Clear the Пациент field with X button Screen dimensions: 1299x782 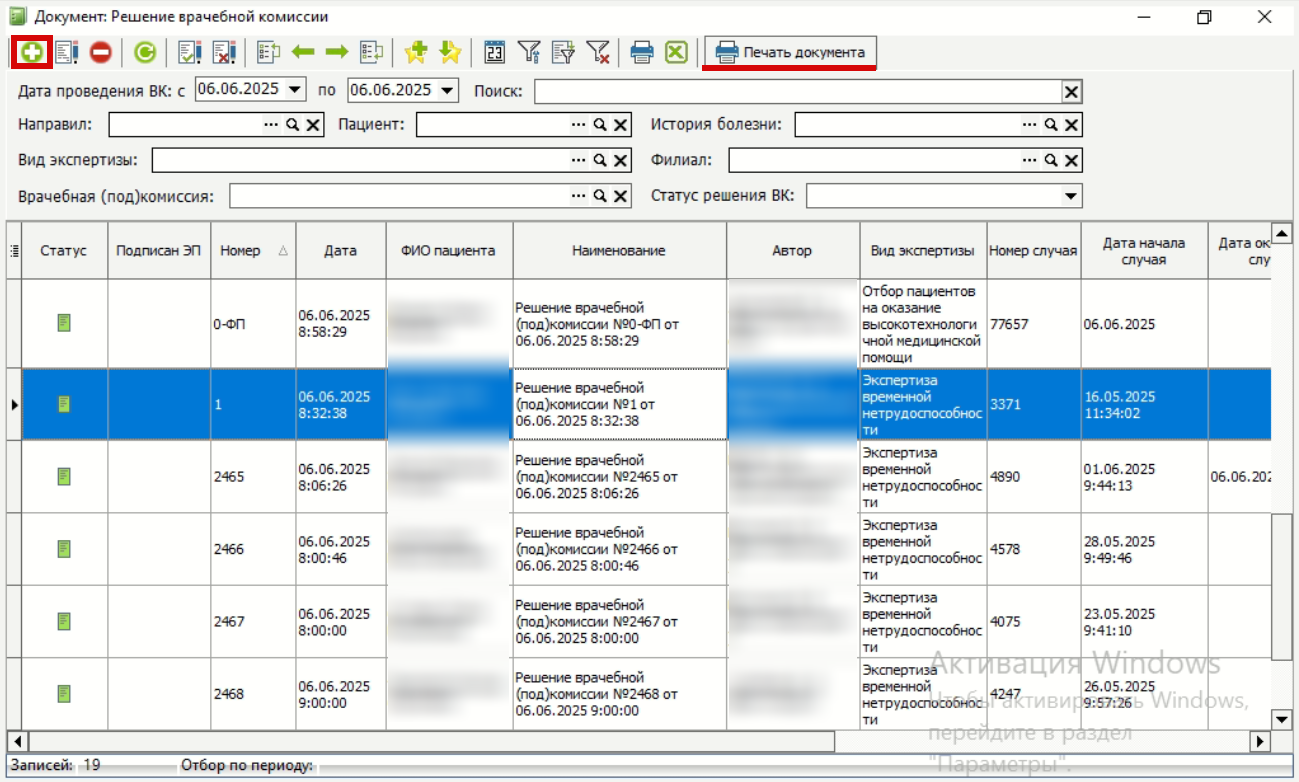(621, 125)
